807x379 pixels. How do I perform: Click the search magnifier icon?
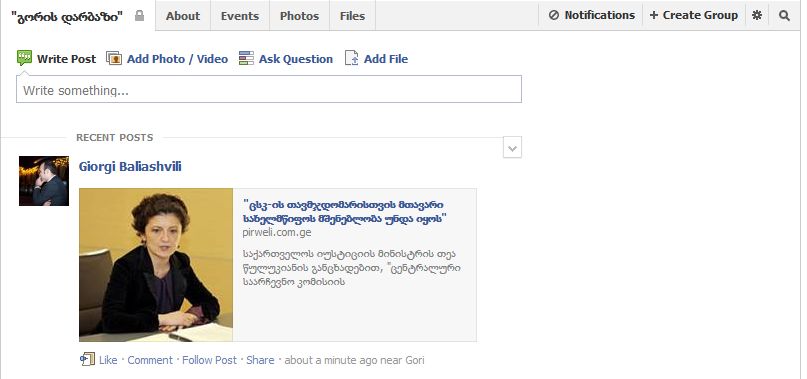[784, 15]
